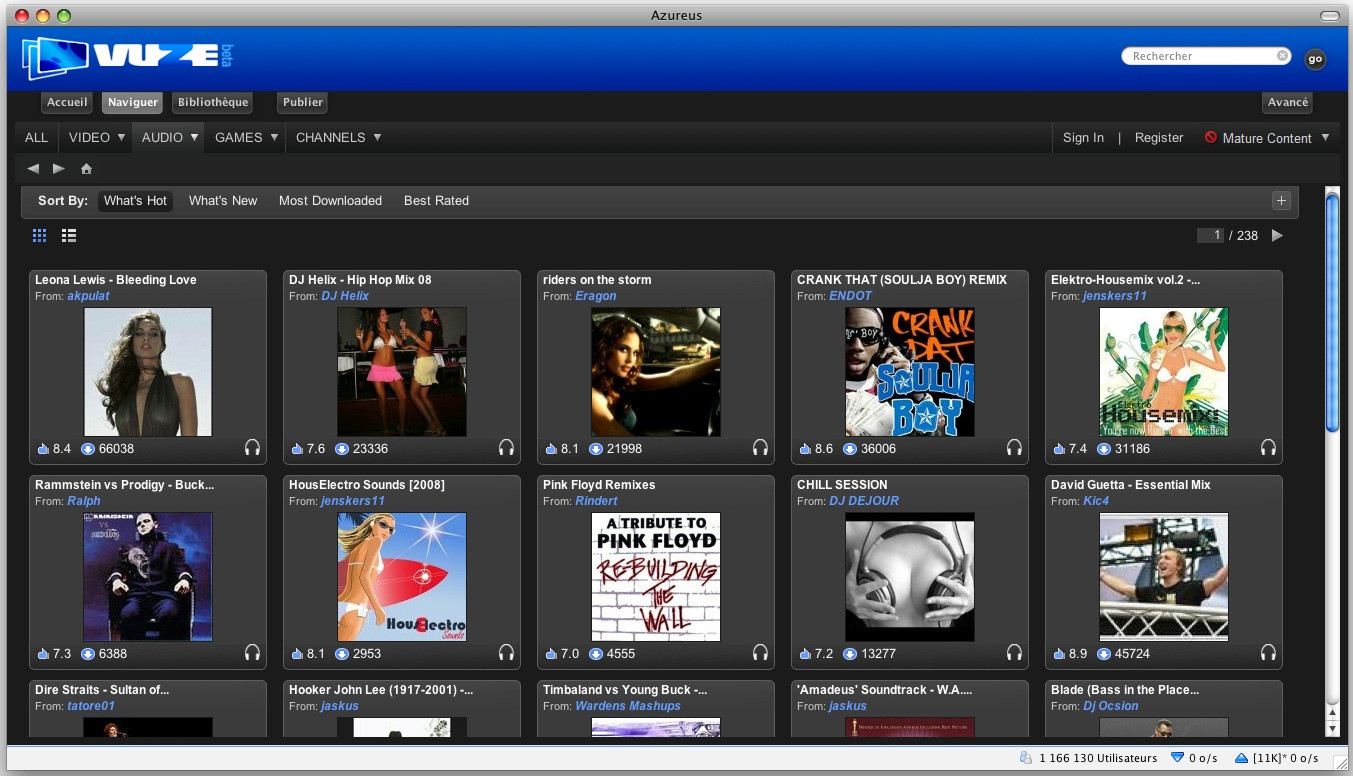Open uploader DJ DEJOUR profile
Viewport: 1353px width, 776px height.
tap(864, 501)
